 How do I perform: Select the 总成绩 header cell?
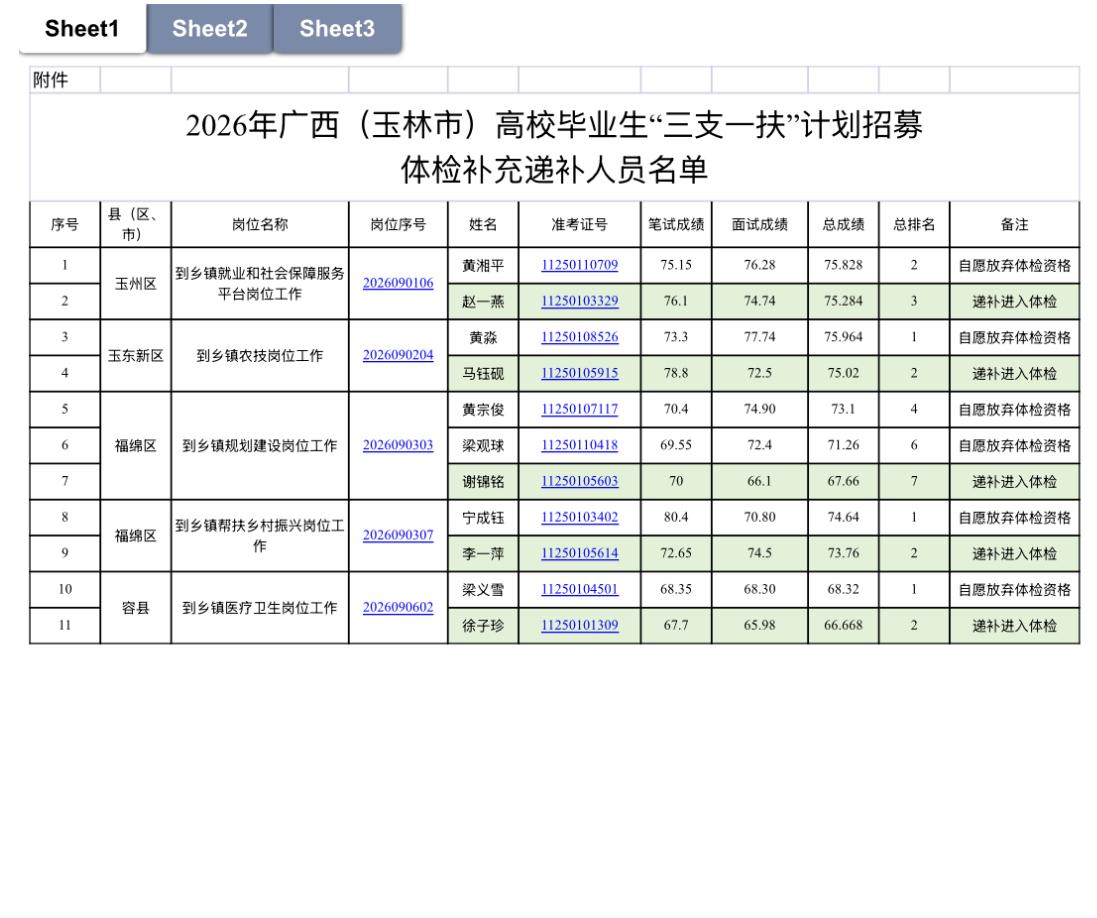point(844,225)
